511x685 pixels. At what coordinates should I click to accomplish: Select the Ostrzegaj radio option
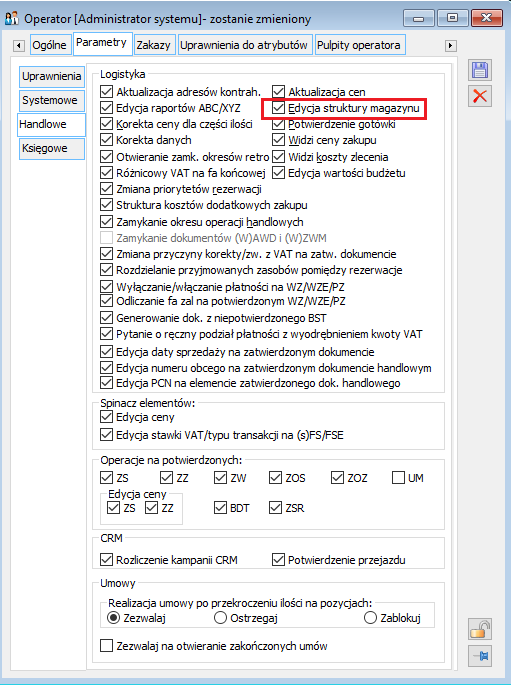(220, 618)
